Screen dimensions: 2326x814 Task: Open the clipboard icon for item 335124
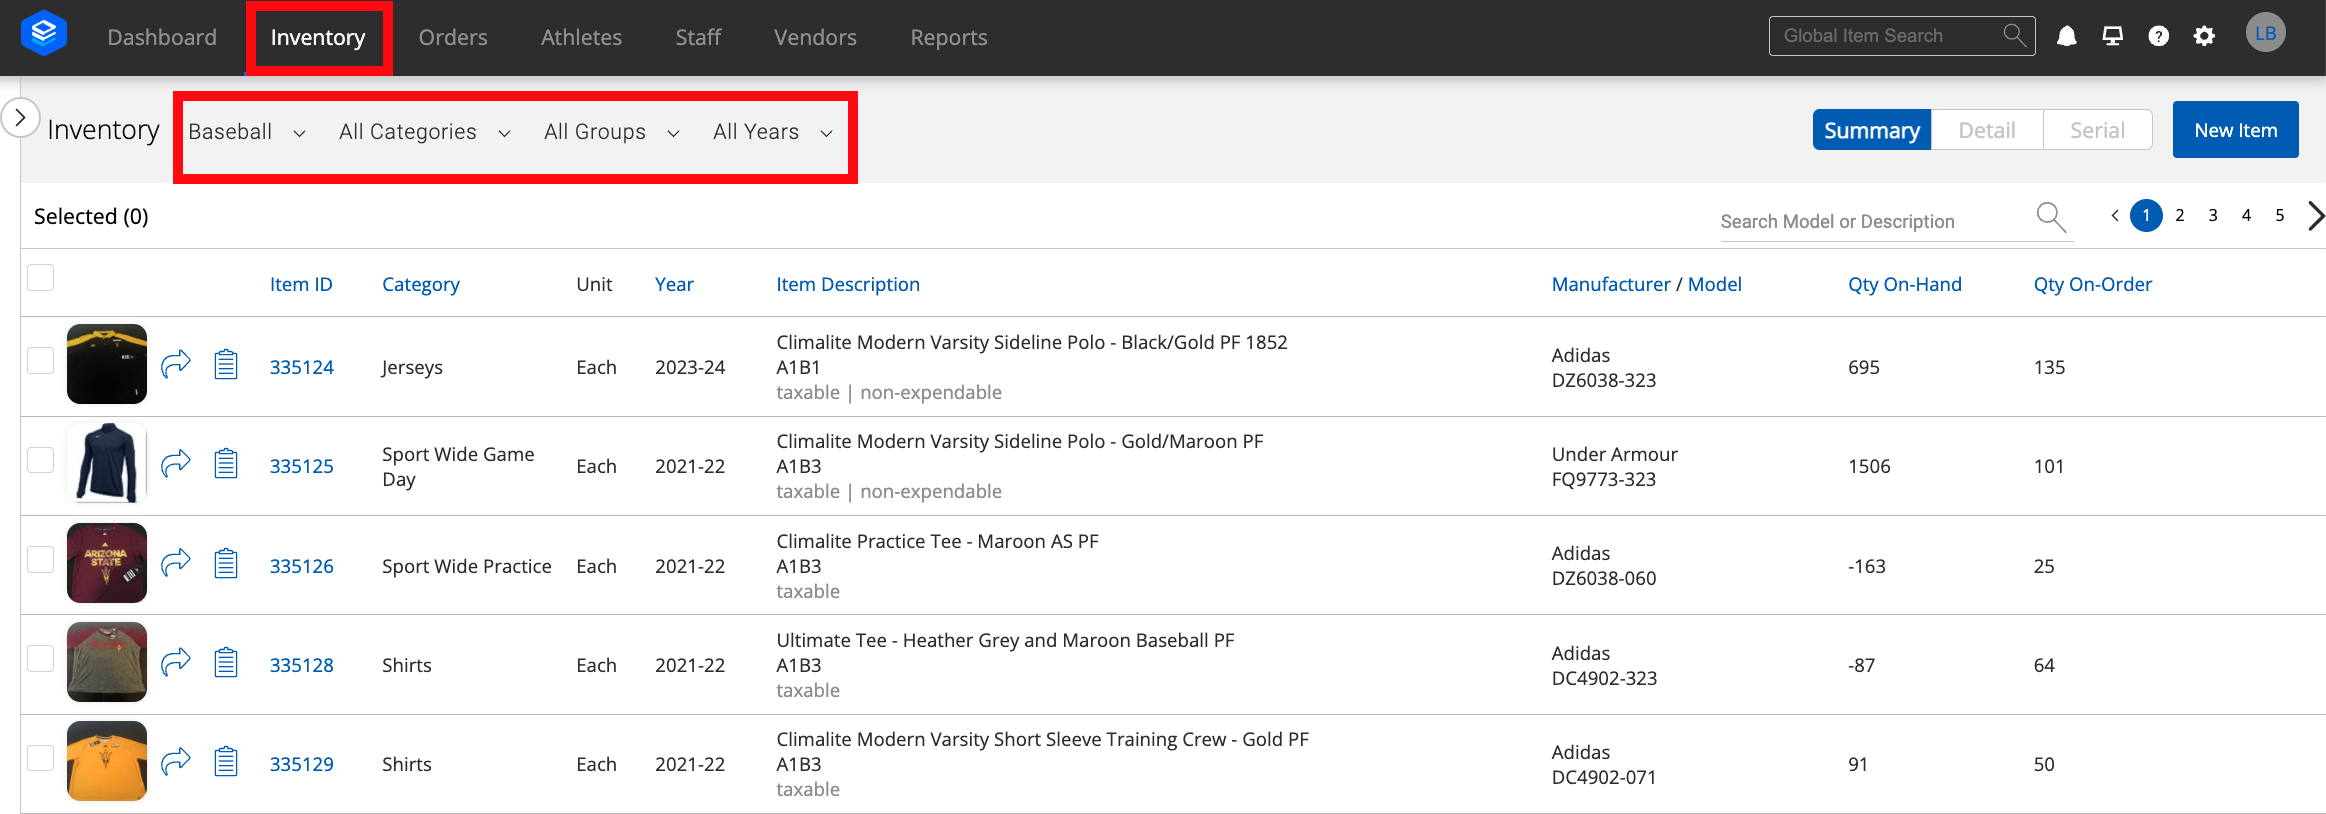pyautogui.click(x=226, y=364)
